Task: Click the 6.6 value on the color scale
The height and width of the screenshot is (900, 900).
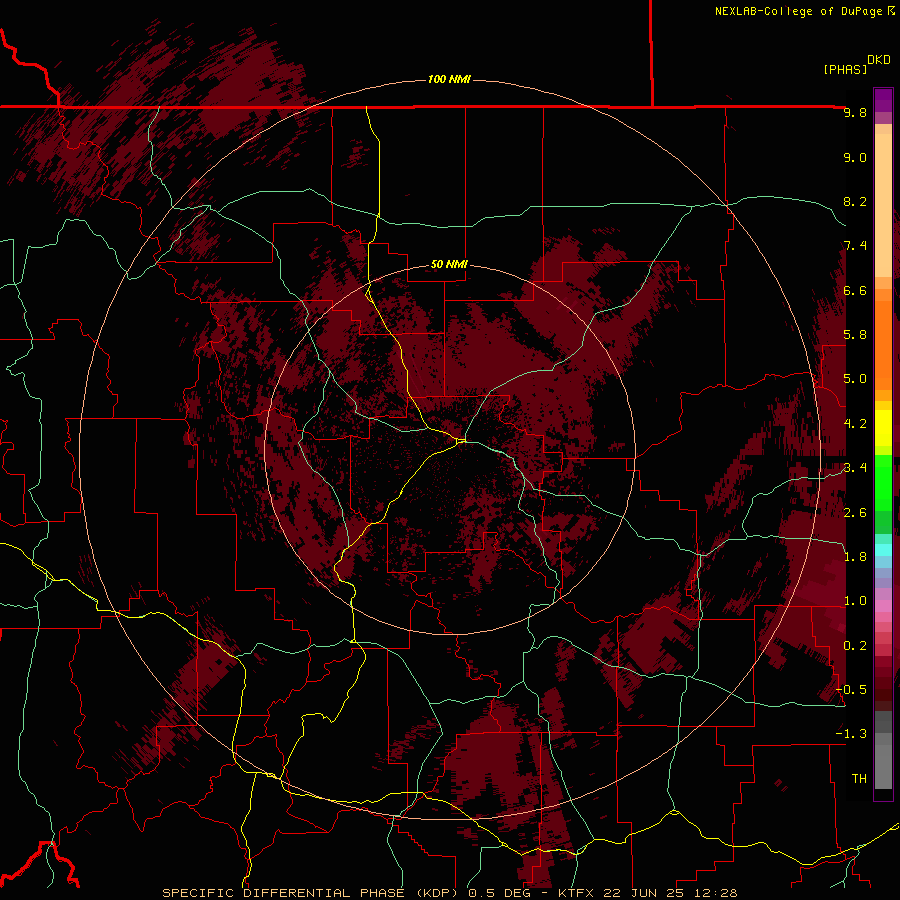Action: click(x=855, y=290)
